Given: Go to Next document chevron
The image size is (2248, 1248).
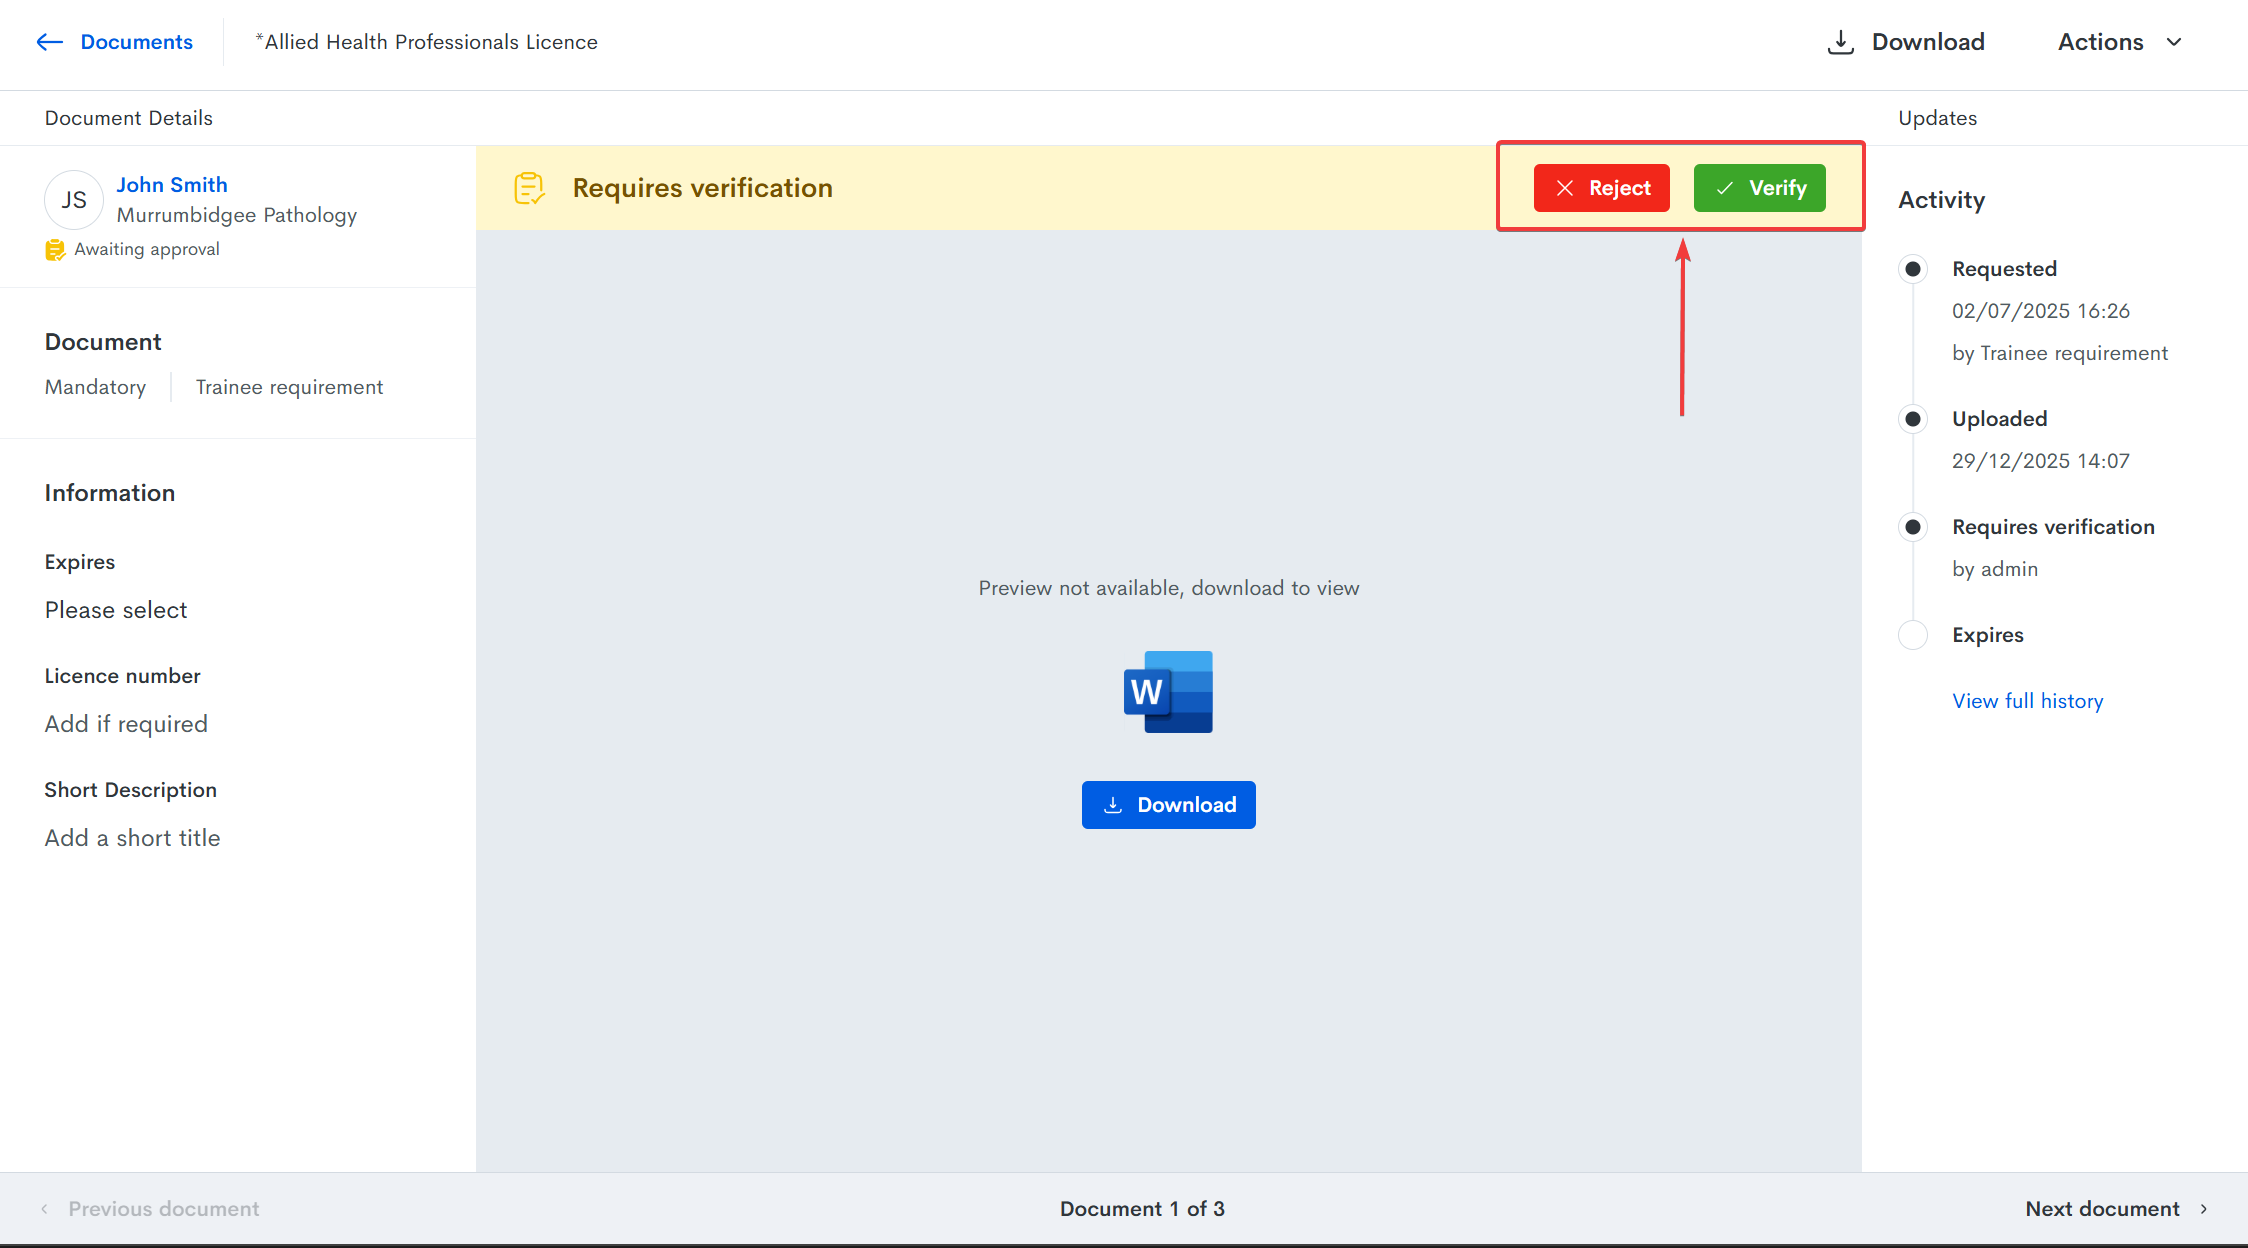Looking at the screenshot, I should tap(2204, 1209).
